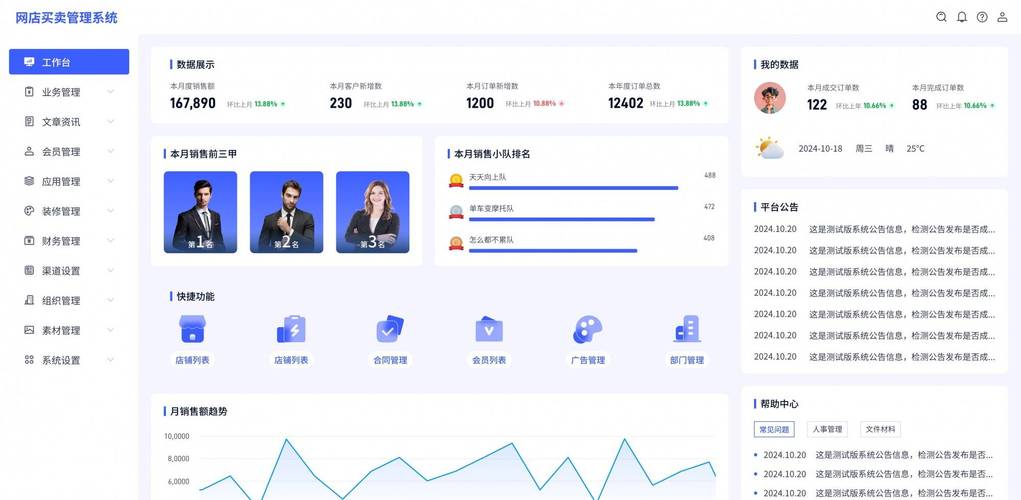1021x500 pixels.
Task: Click the first place seller photo
Action: tap(200, 212)
